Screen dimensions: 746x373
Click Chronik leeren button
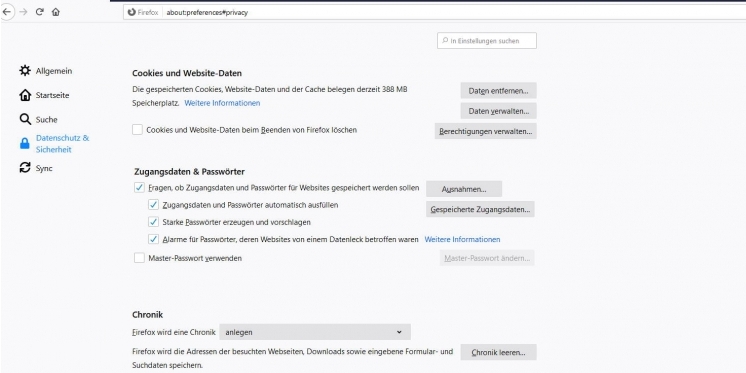point(499,353)
